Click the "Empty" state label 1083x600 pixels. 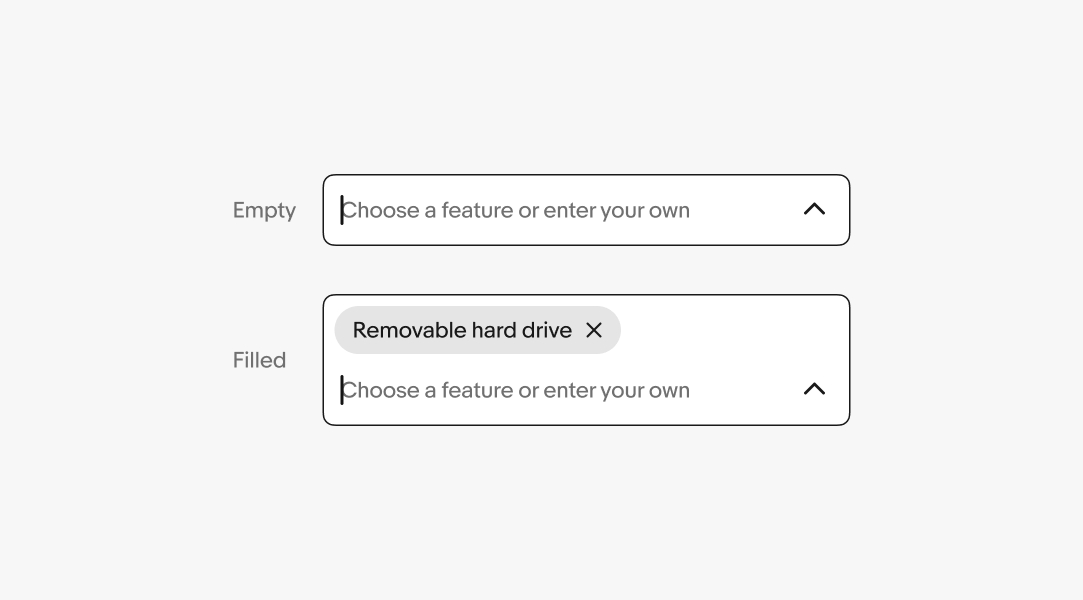tap(264, 210)
